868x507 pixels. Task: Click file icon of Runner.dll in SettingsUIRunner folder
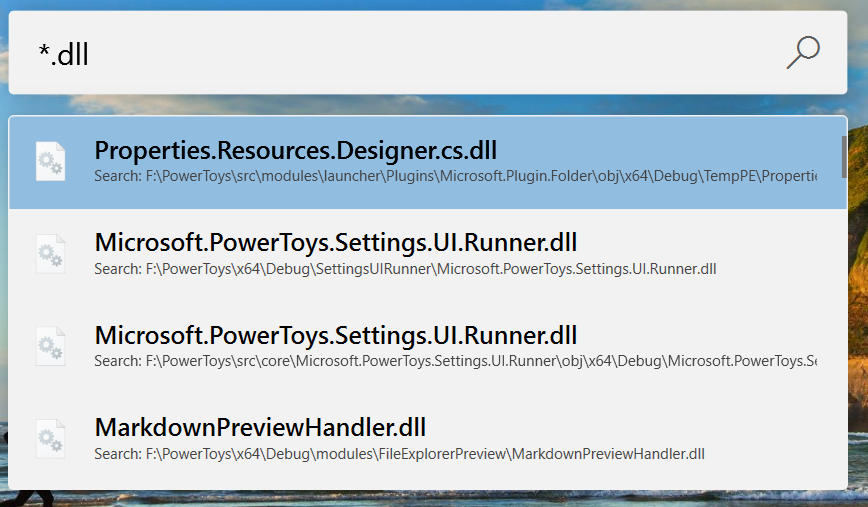coord(50,254)
